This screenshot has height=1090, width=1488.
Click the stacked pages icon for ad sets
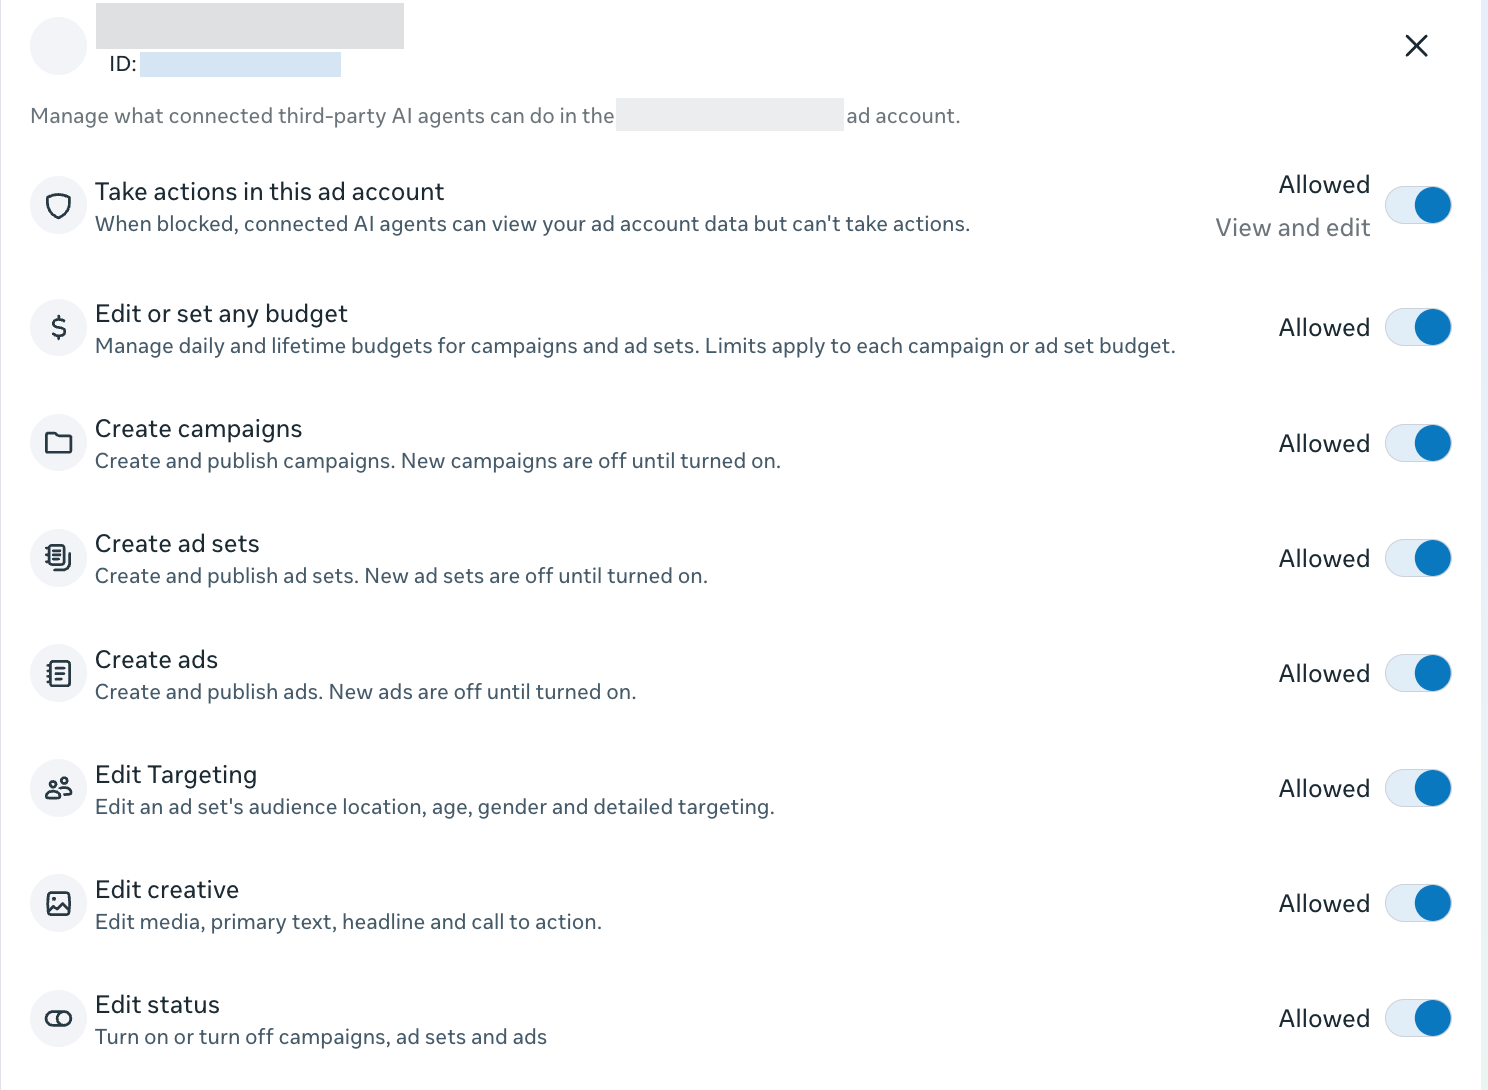59,558
